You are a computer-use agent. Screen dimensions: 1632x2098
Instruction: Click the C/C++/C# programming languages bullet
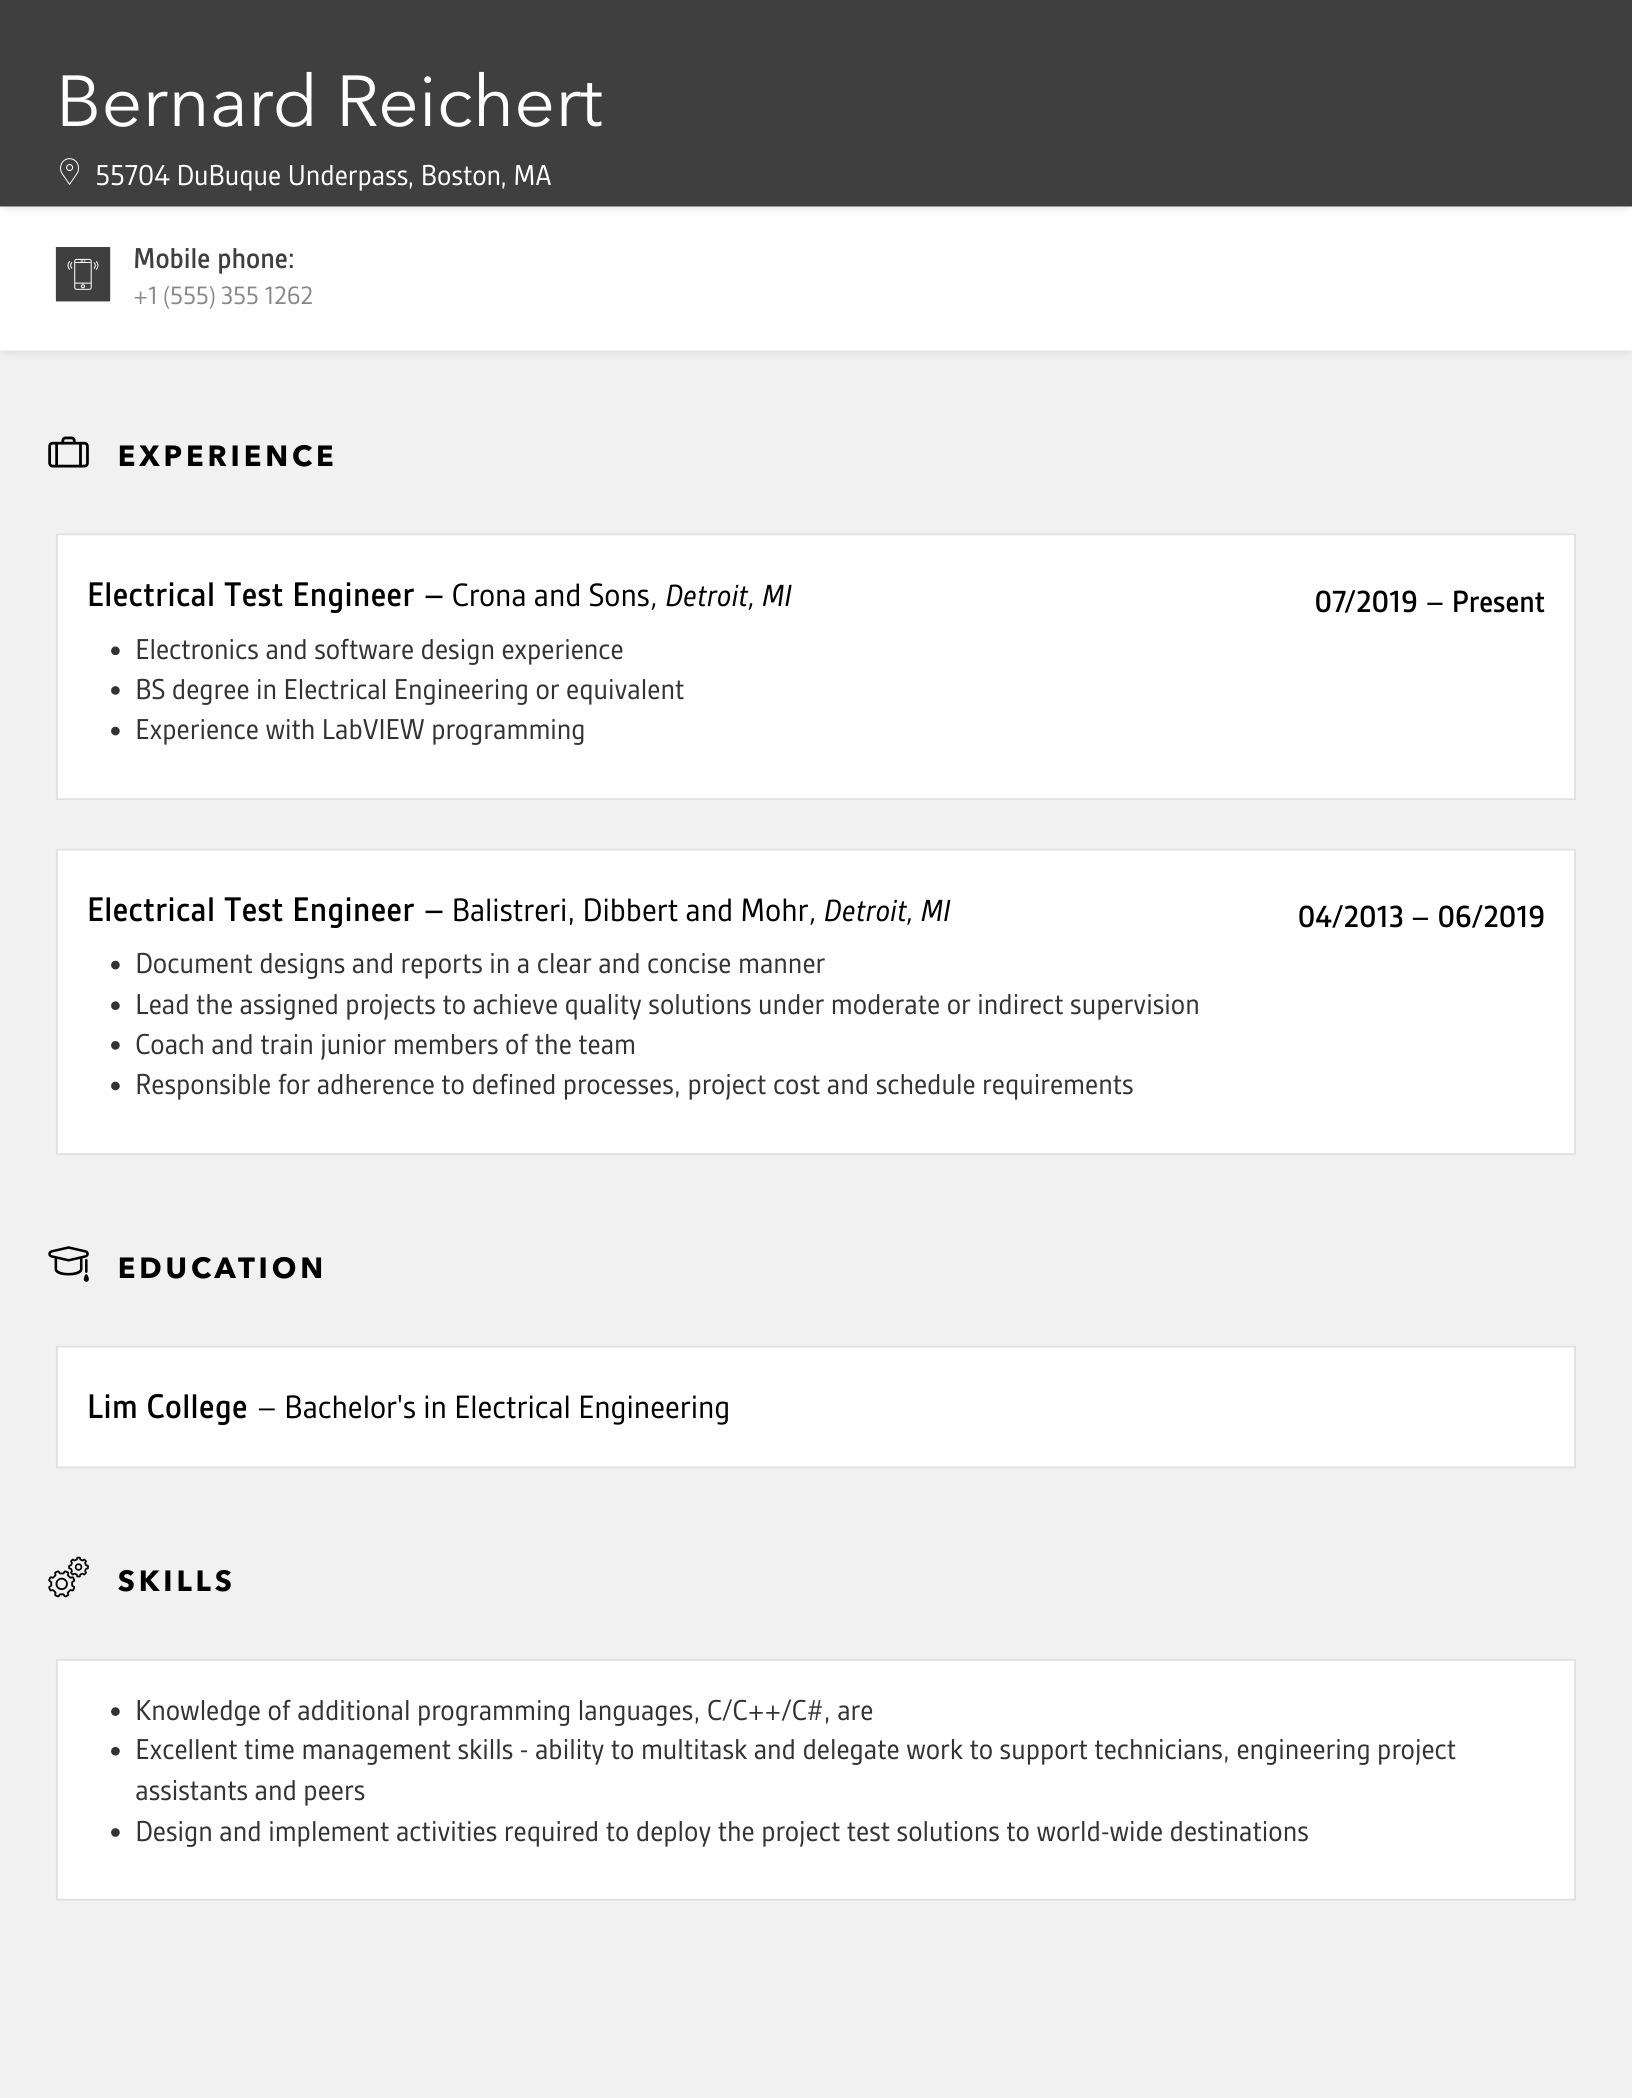click(504, 1711)
